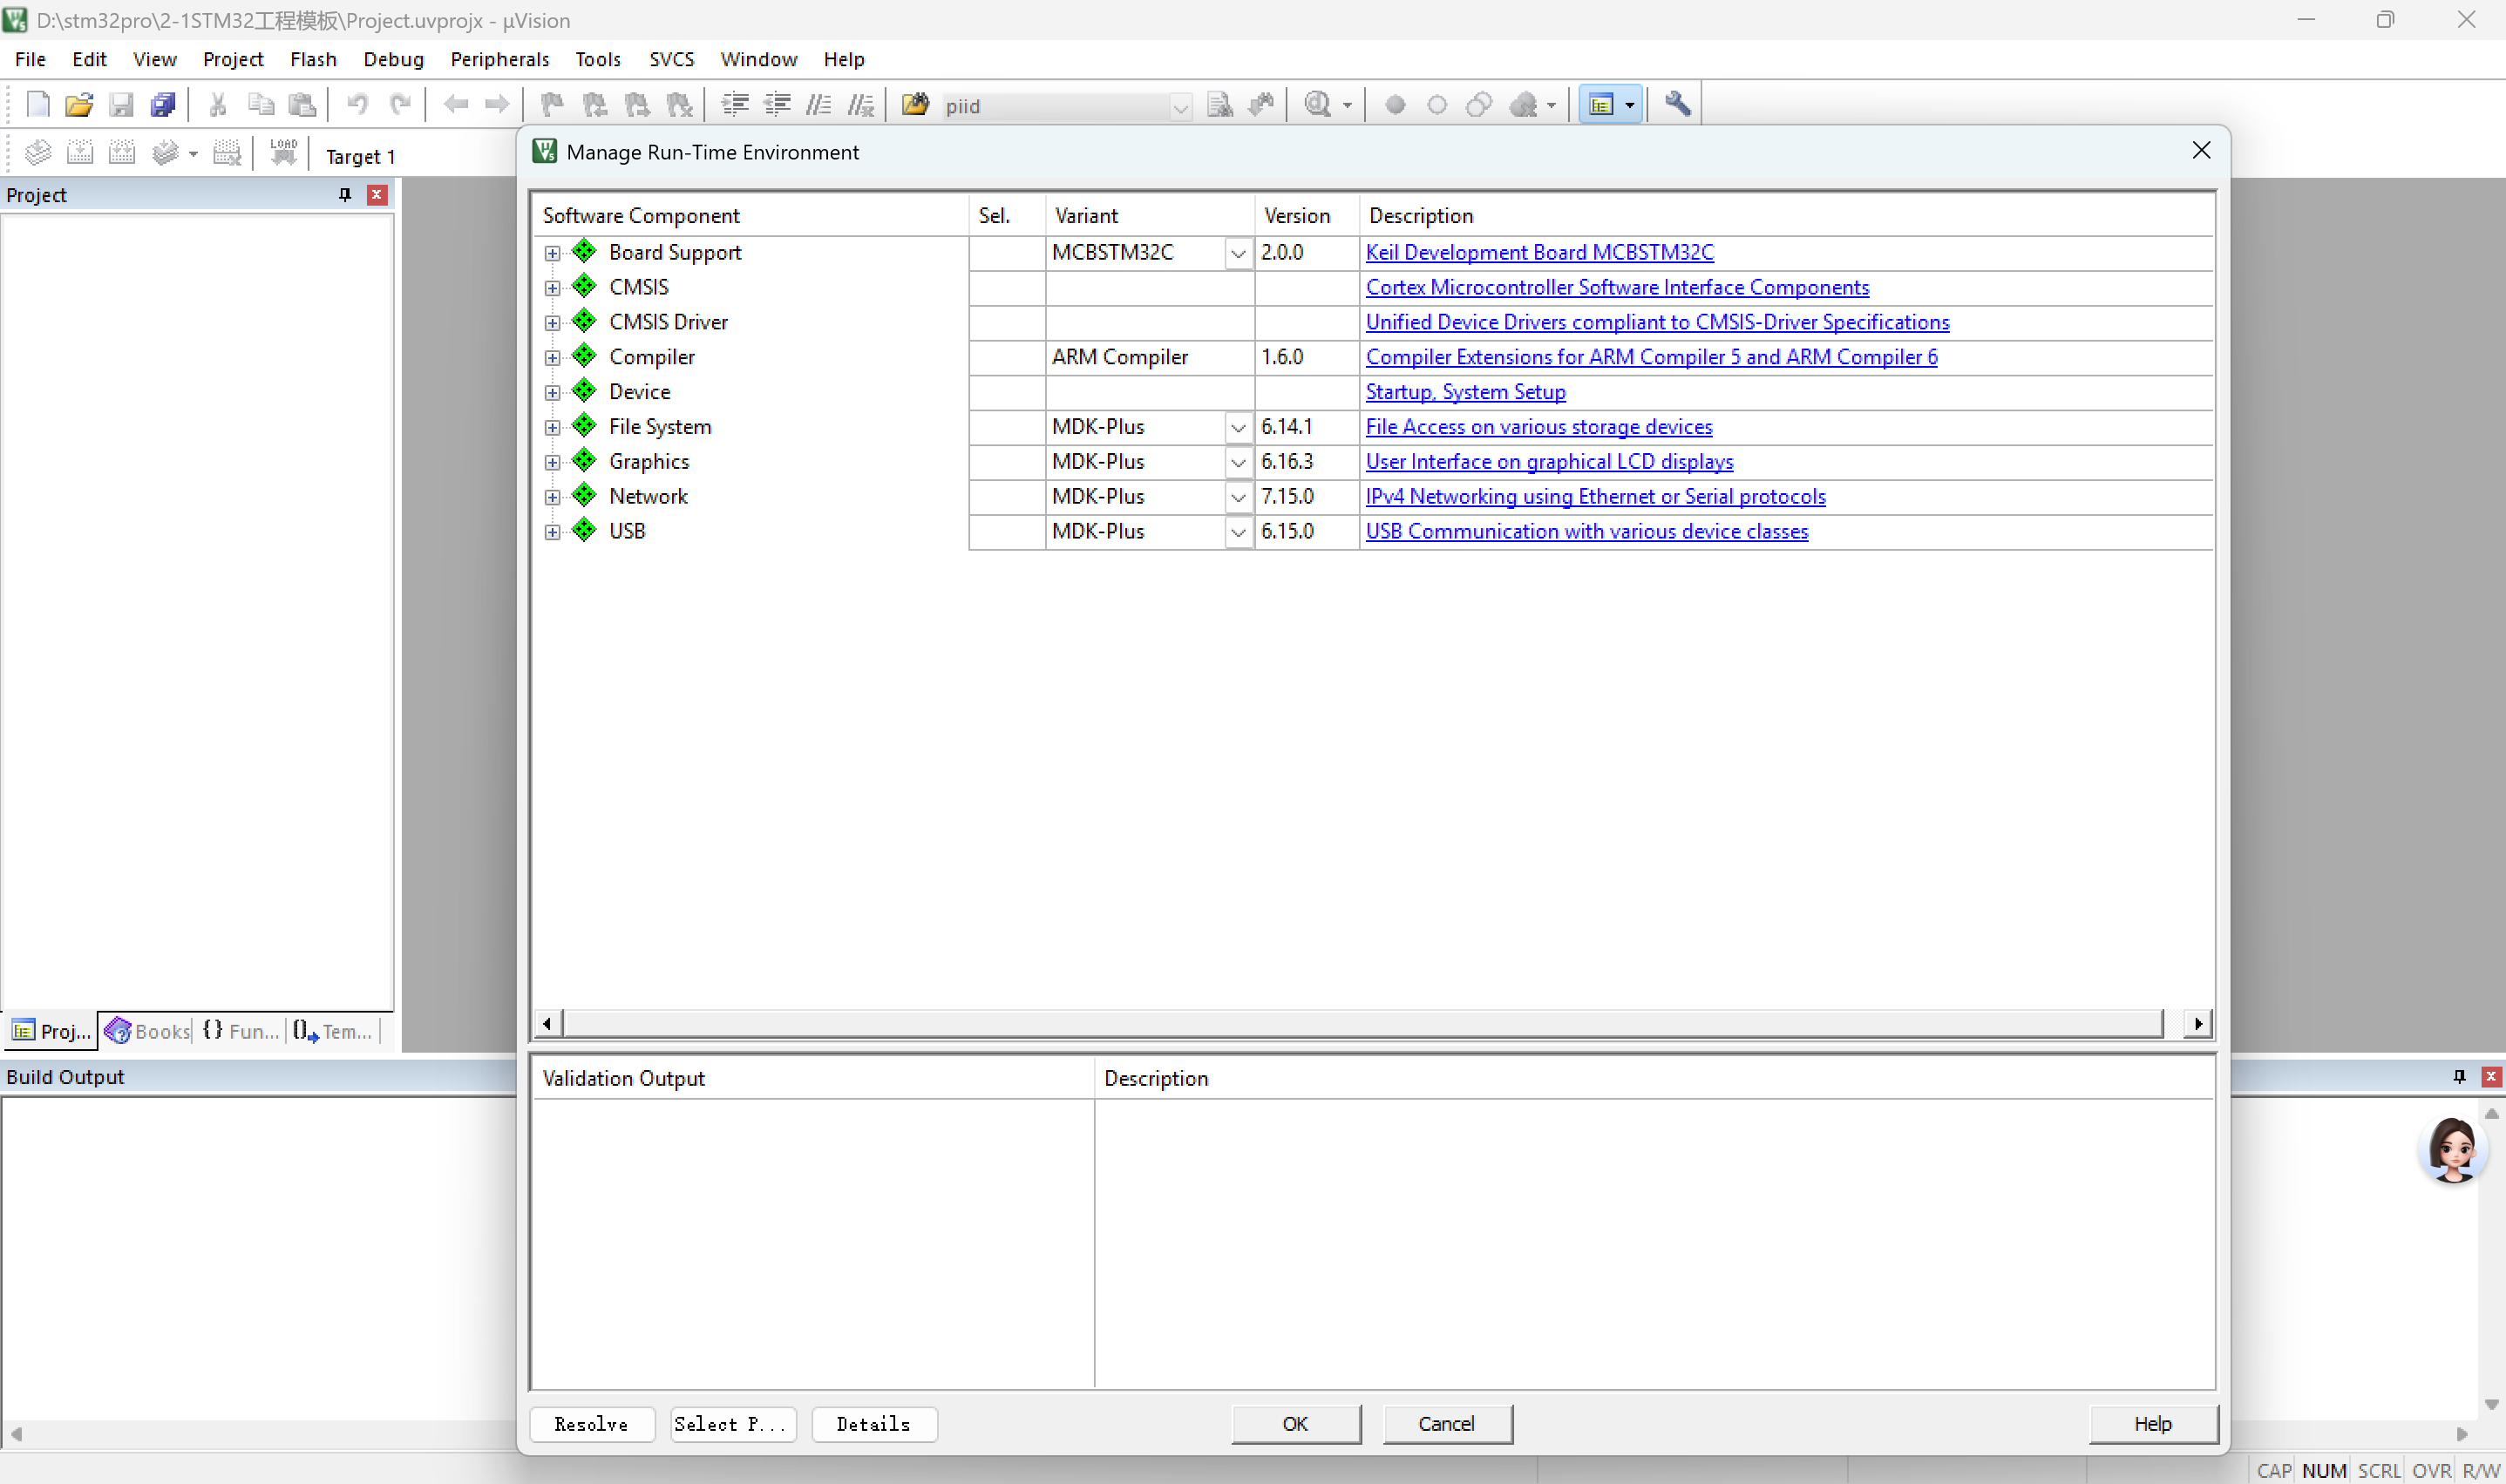Open Graphics MDK-Plus variant dropdown
The width and height of the screenshot is (2506, 1484).
tap(1238, 463)
